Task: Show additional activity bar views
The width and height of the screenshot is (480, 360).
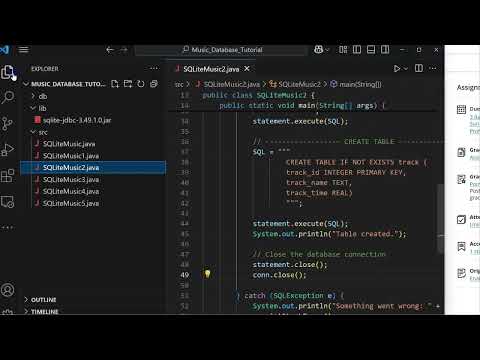Action: 7,227
